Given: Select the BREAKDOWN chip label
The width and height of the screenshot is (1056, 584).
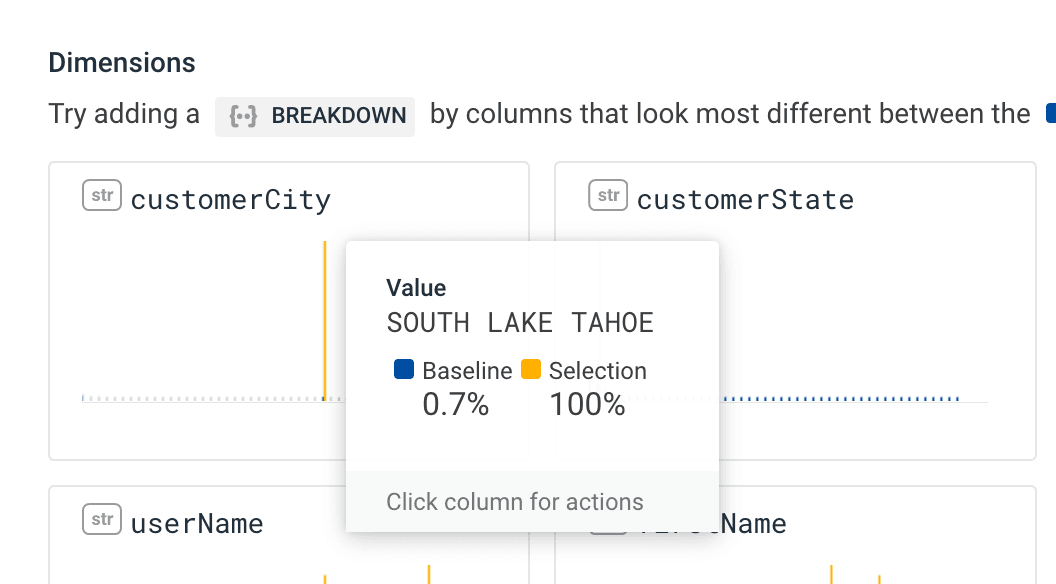Looking at the screenshot, I should (338, 116).
